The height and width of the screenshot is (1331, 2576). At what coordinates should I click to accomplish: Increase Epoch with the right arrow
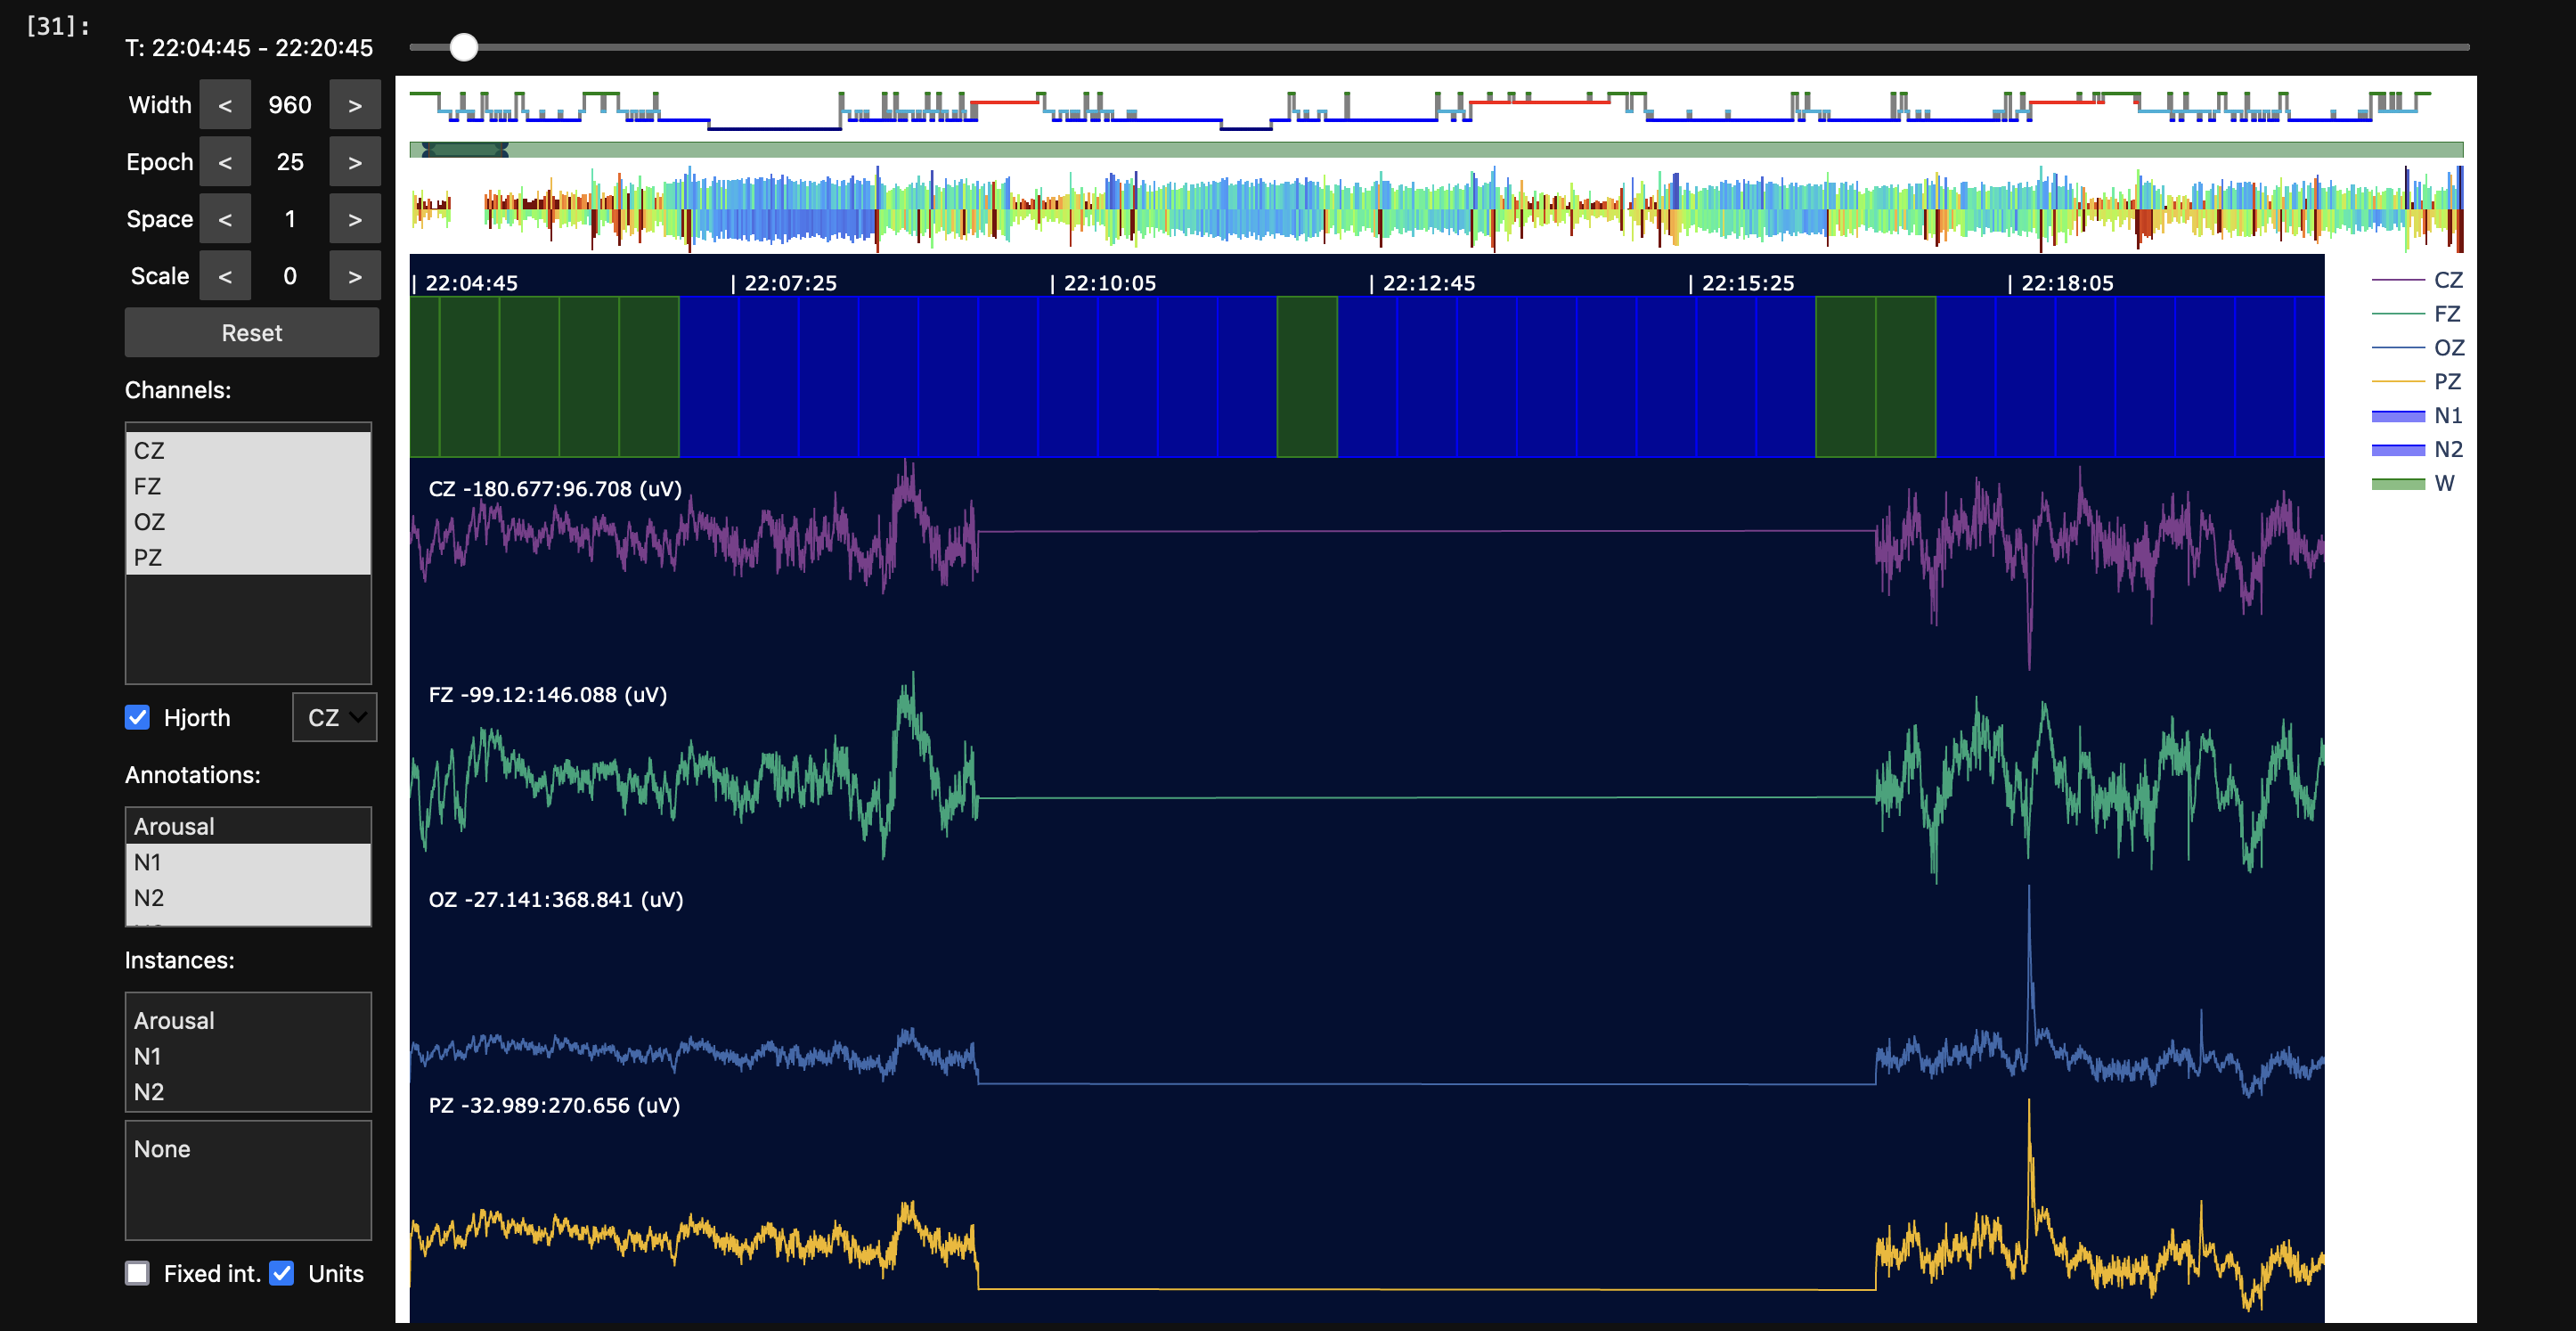pos(354,162)
